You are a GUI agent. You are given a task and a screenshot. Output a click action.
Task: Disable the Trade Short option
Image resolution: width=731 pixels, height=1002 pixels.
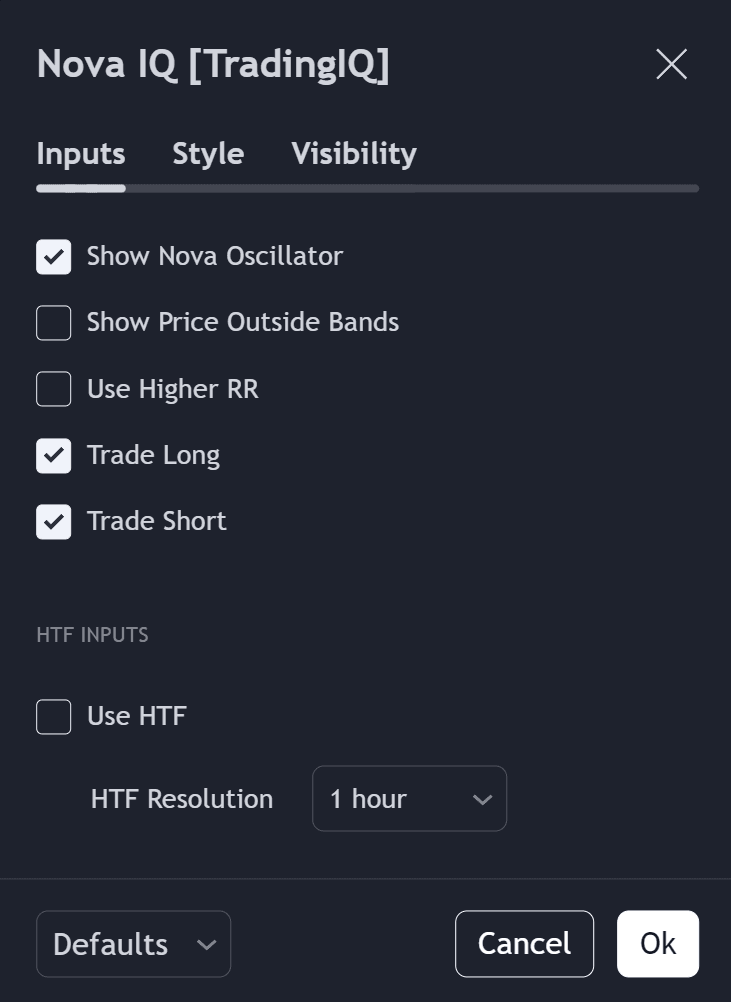coord(53,521)
